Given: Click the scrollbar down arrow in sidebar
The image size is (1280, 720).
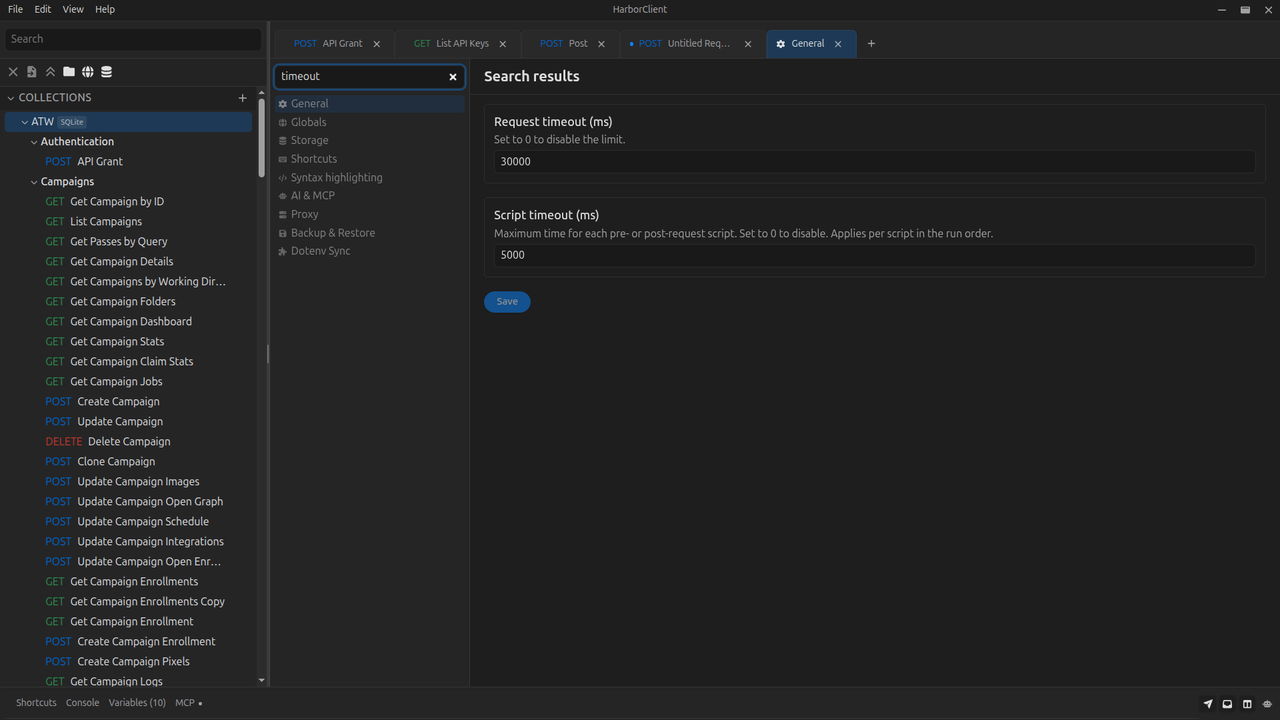Looking at the screenshot, I should click(262, 681).
